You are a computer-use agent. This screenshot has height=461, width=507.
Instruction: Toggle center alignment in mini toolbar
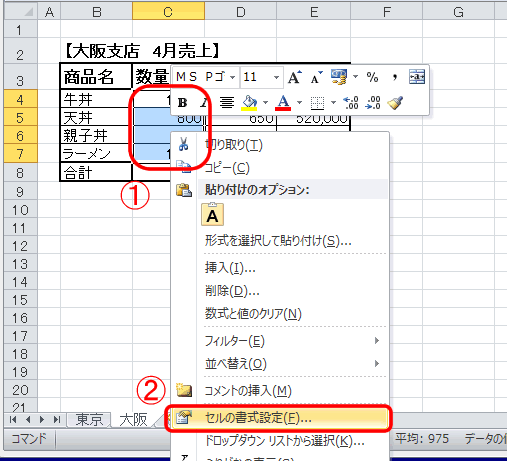coord(227,103)
